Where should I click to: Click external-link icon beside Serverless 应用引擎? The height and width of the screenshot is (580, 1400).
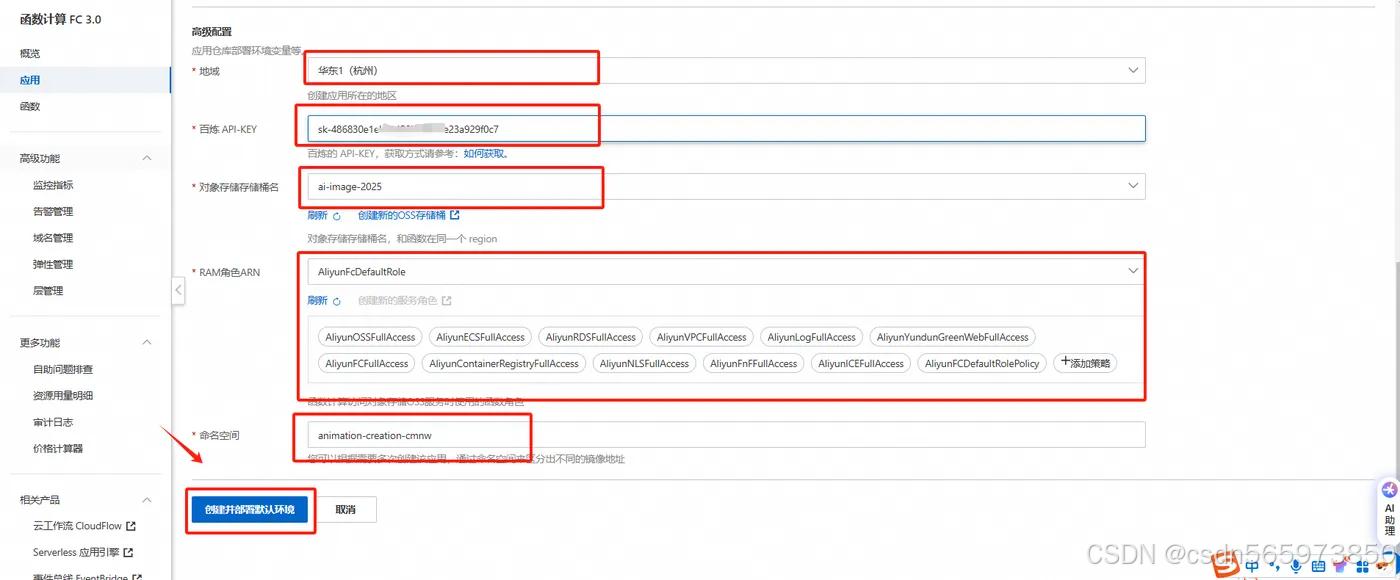click(x=128, y=552)
